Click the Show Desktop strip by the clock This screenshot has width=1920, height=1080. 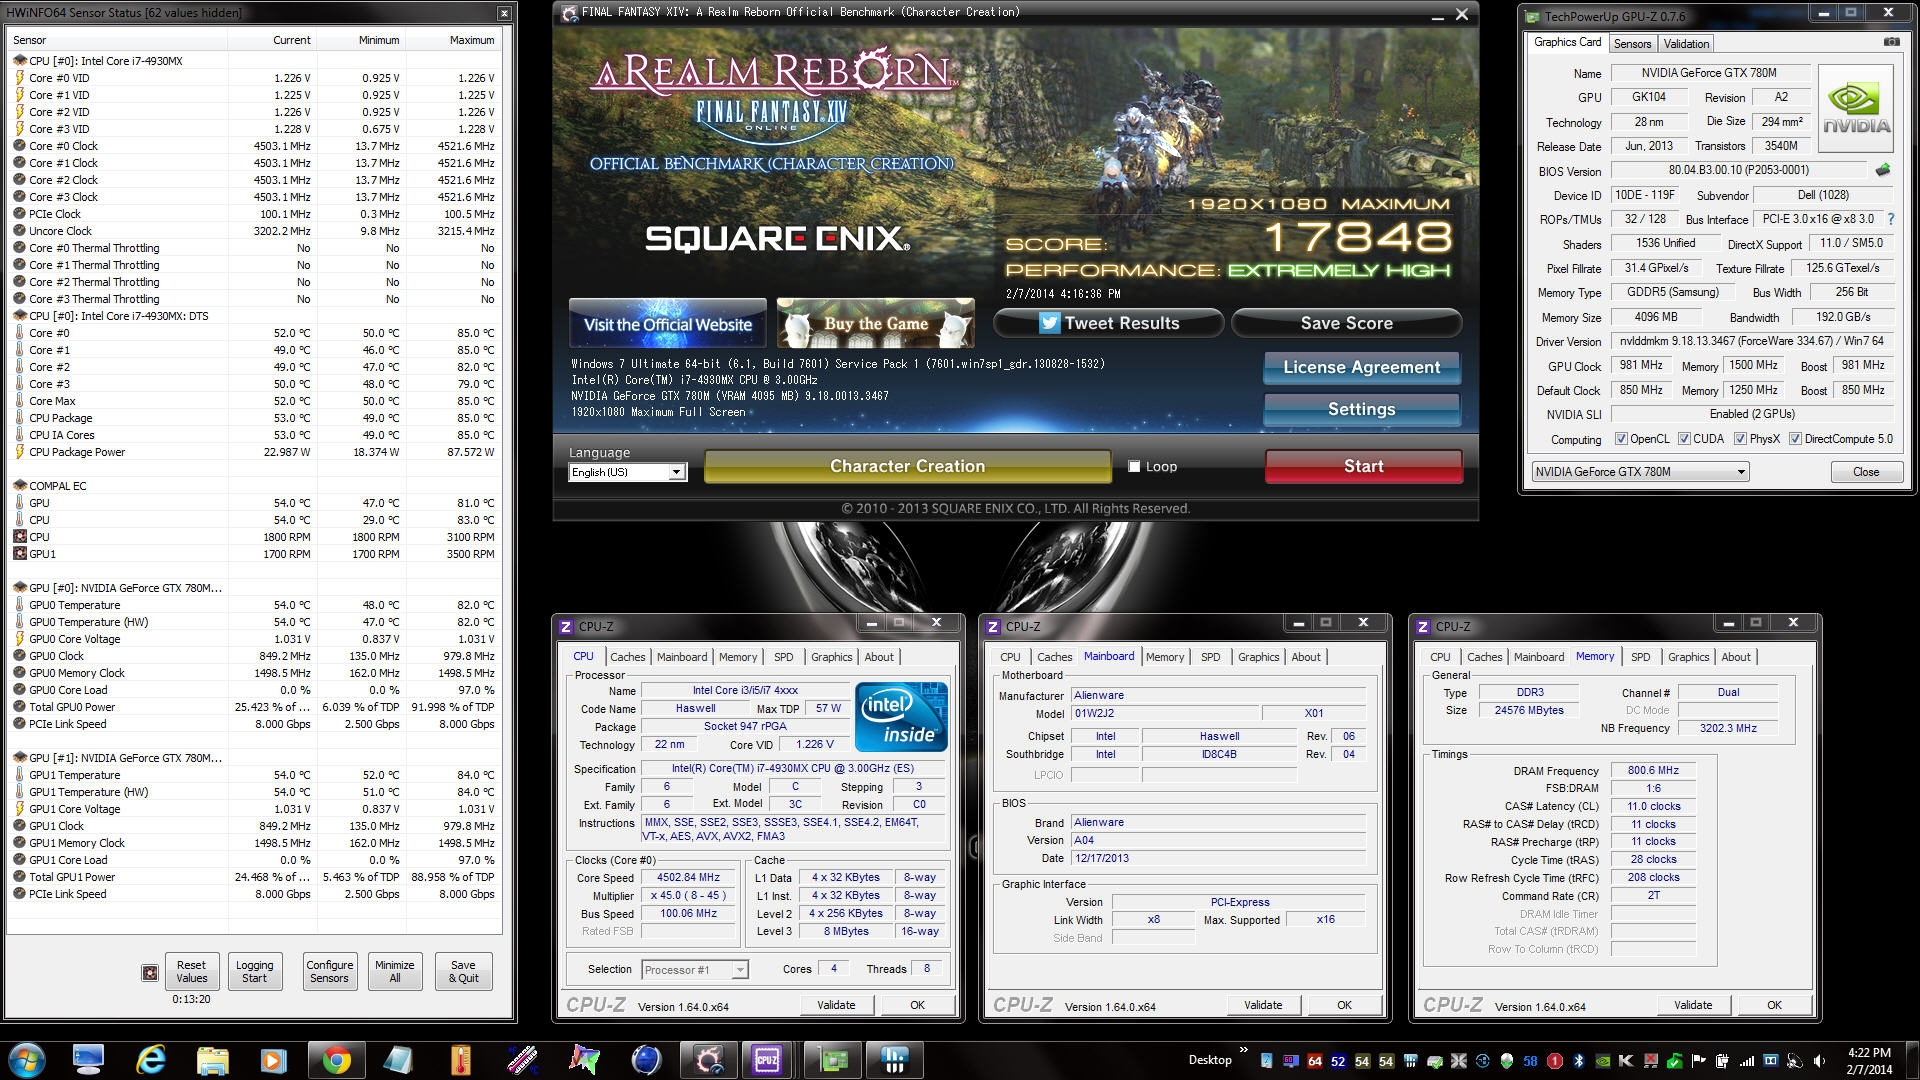pos(1912,1060)
